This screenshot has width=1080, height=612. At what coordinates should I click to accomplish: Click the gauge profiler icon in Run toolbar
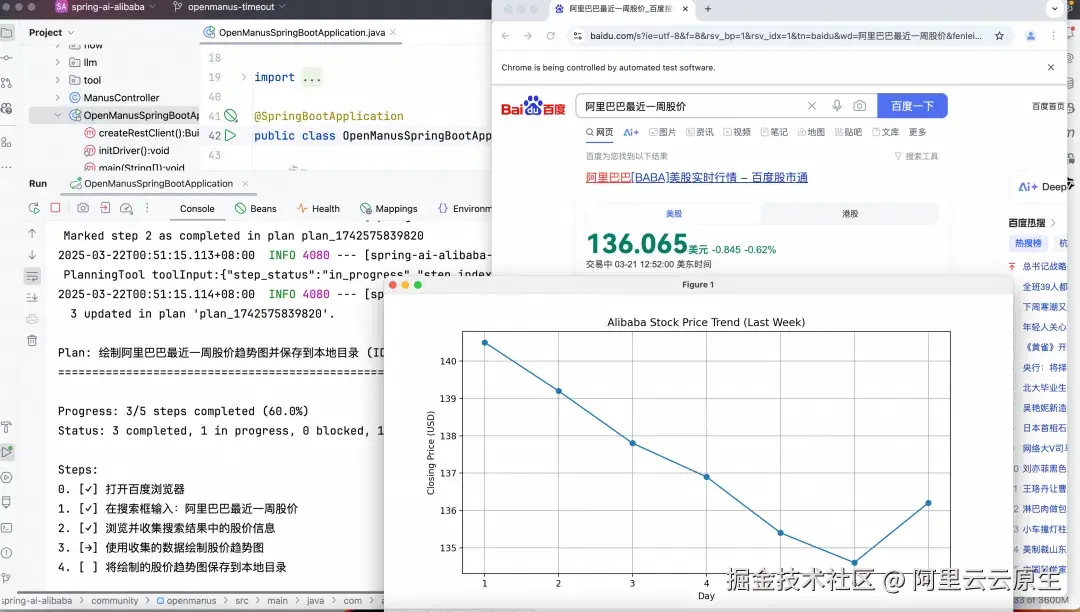click(126, 208)
